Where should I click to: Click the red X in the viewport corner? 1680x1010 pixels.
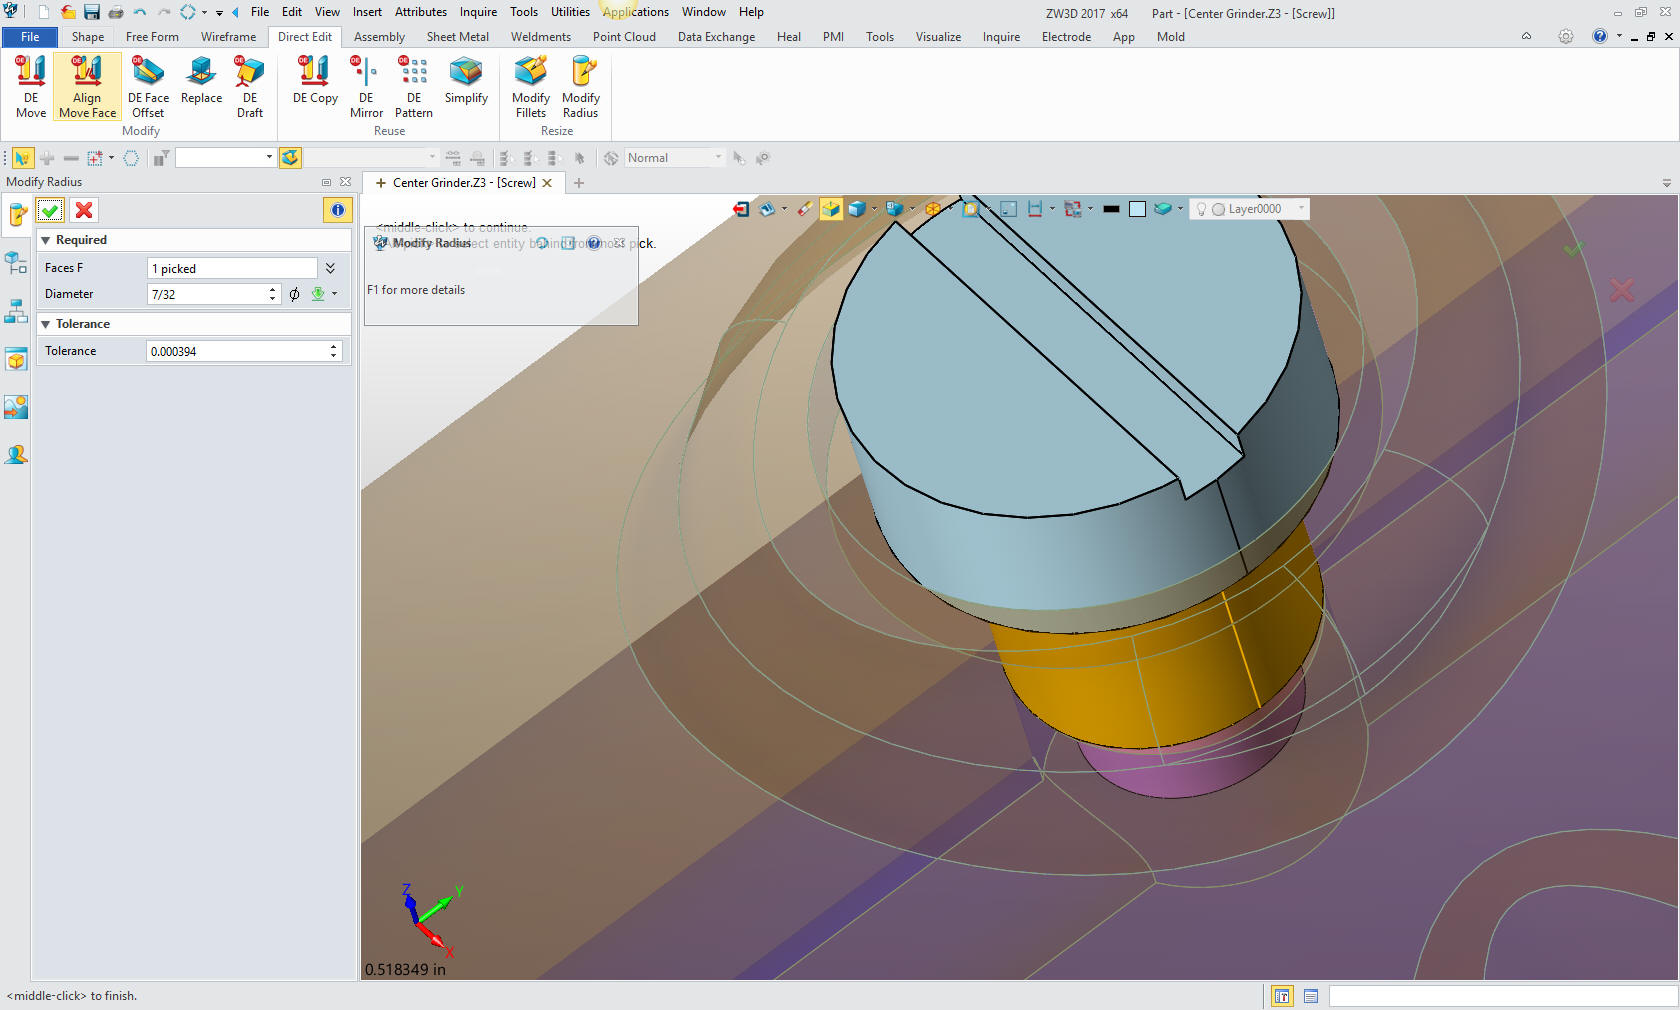click(x=1621, y=291)
